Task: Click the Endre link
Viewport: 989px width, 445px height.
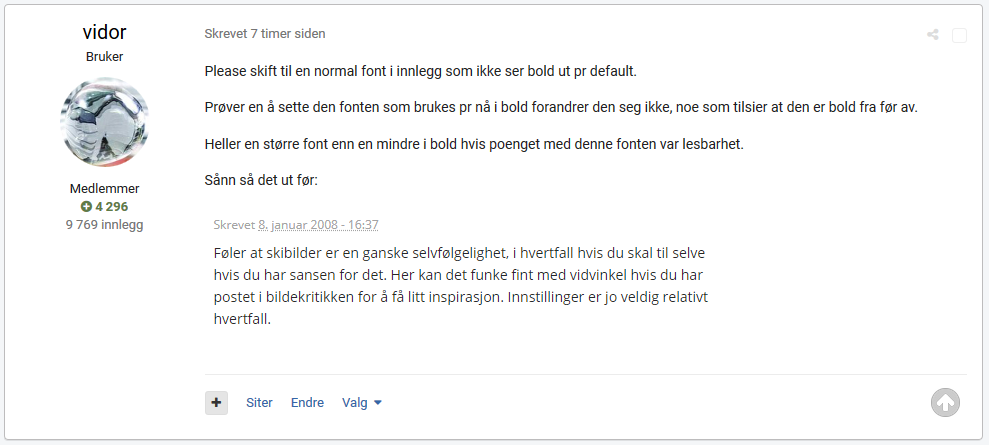Action: 307,403
